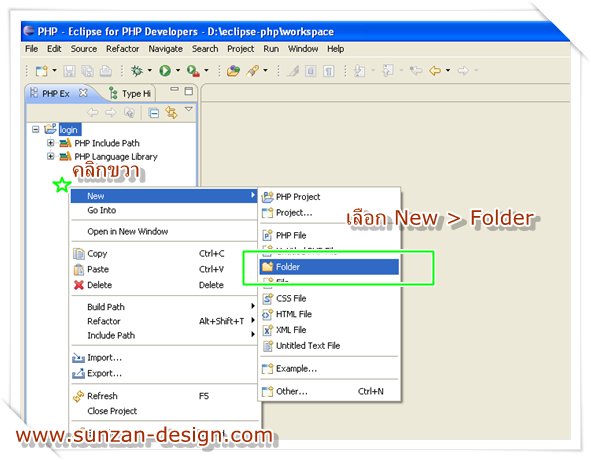Open the Debug dropdown arrow
The height and width of the screenshot is (460, 591).
[x=149, y=71]
